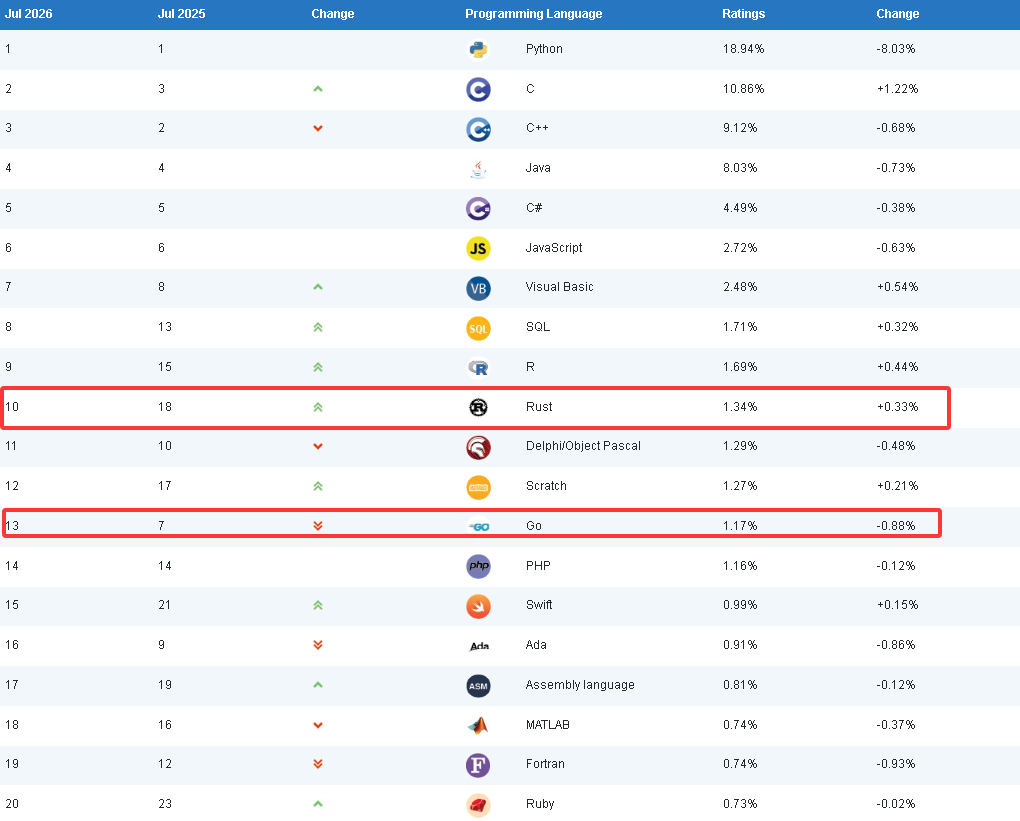This screenshot has height=821, width=1020.
Task: Click the Ruby gem icon
Action: point(478,805)
